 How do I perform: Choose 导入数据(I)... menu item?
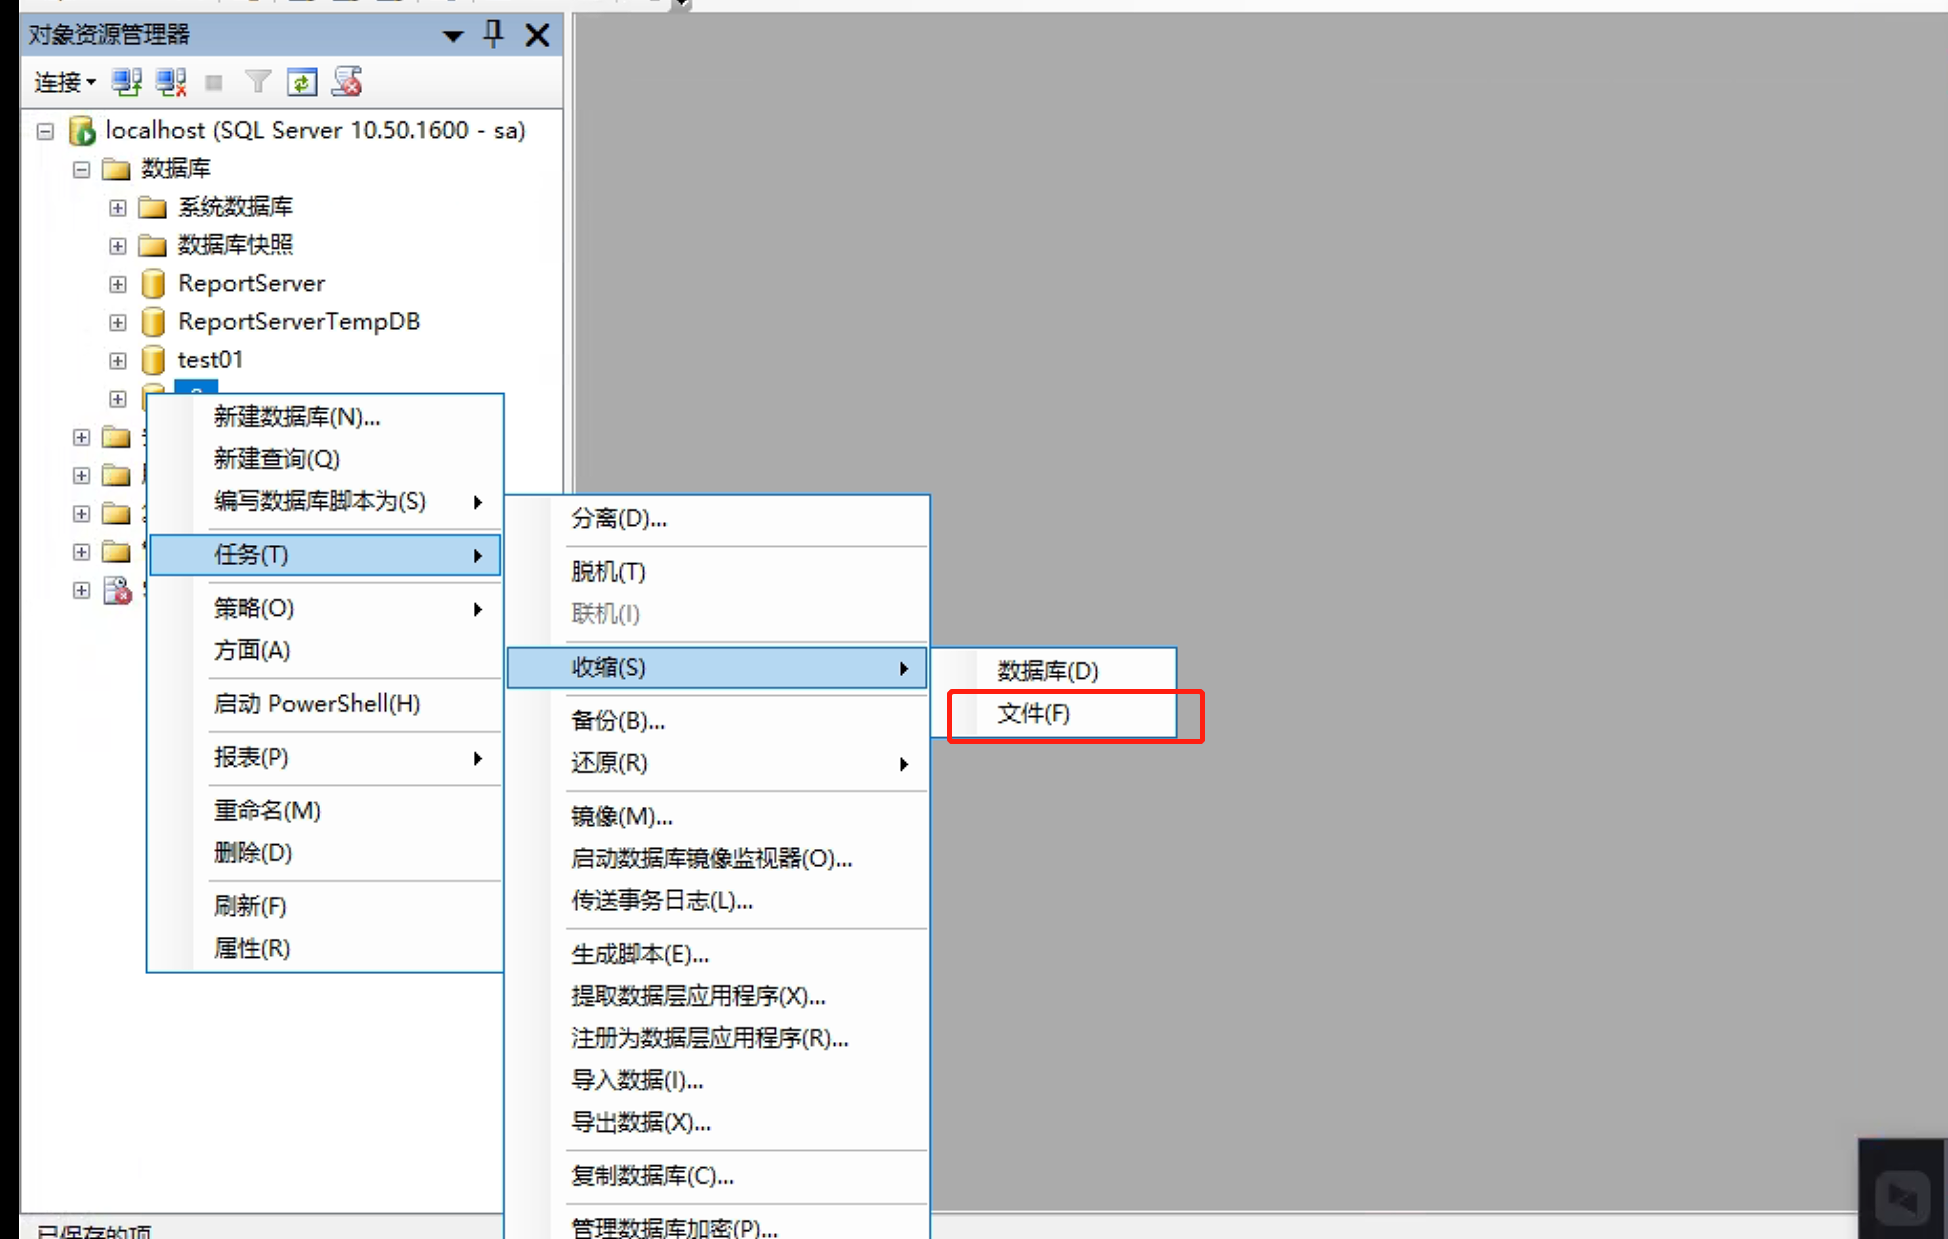[718, 1081]
